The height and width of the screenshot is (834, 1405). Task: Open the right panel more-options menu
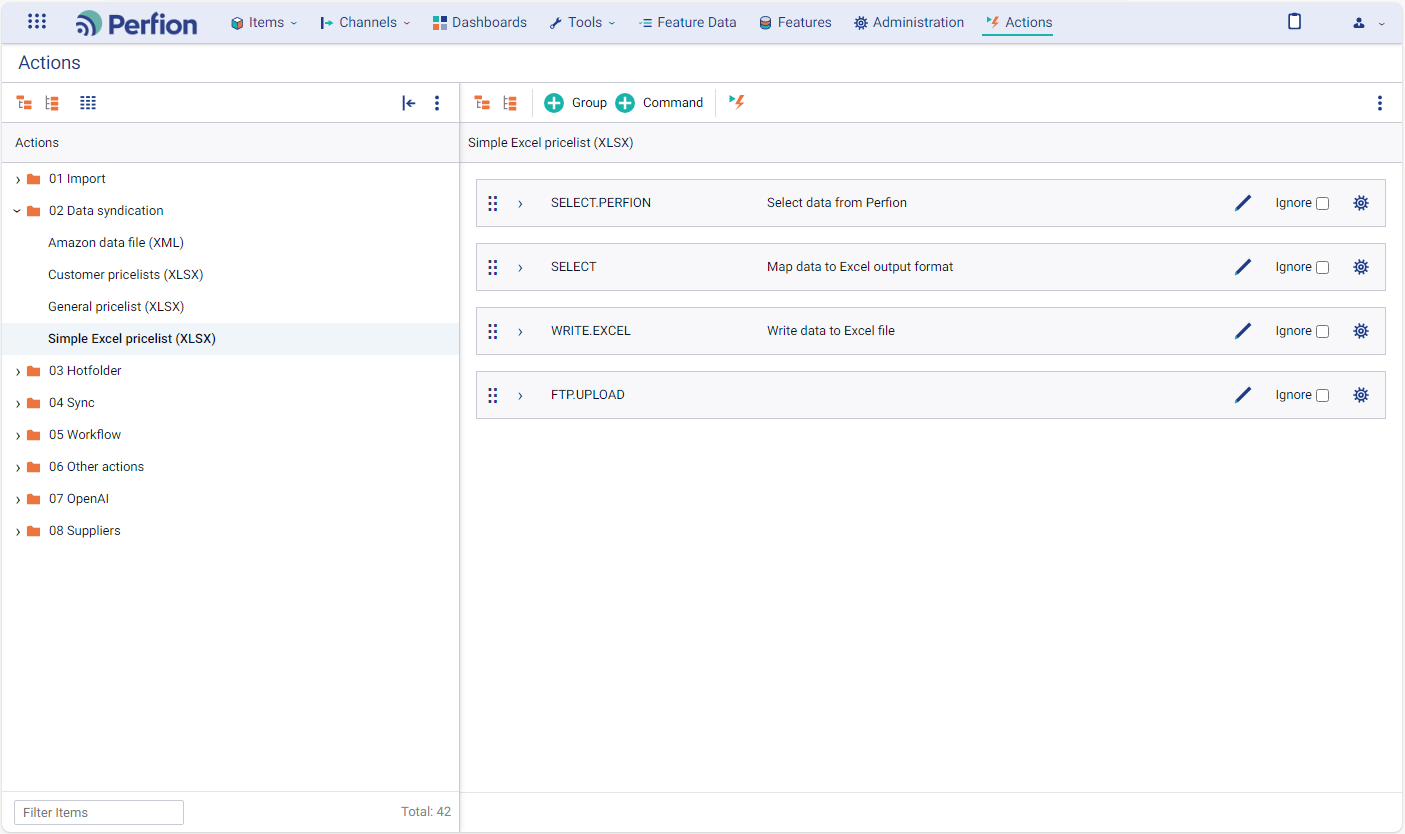(1380, 103)
